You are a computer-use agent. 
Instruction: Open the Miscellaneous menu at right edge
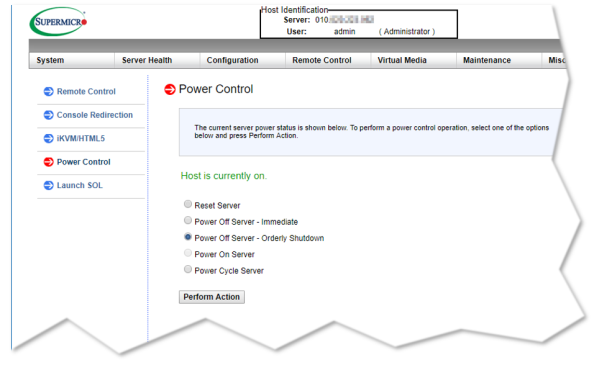click(x=555, y=60)
